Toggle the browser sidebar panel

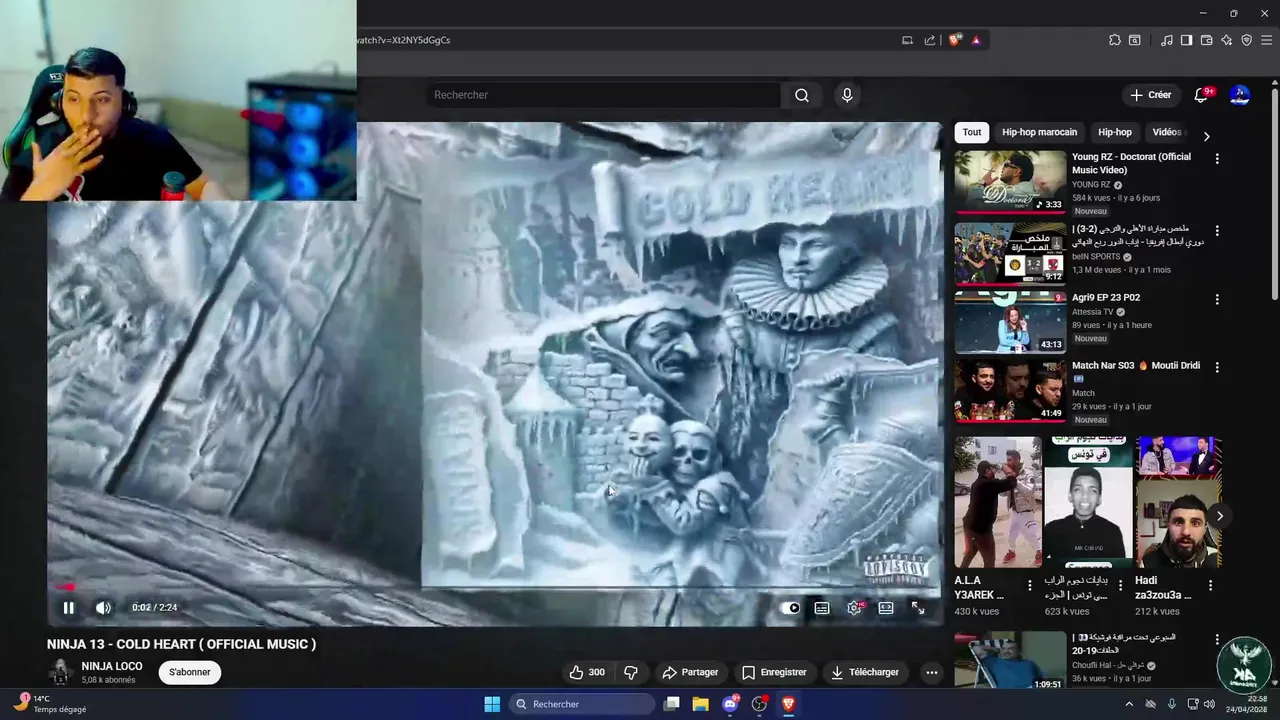pyautogui.click(x=1186, y=40)
